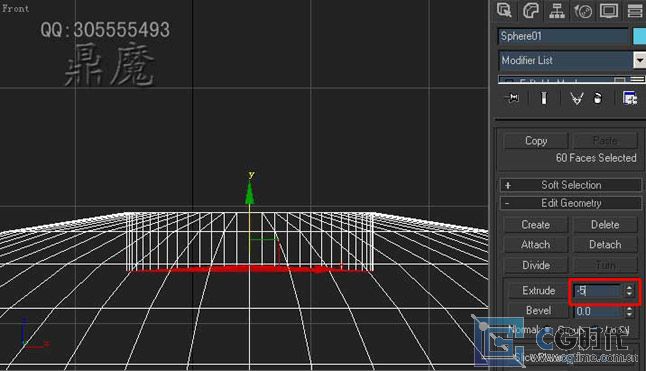646x371 pixels.
Task: Click the Extrude value spinner arrows
Action: 629,291
